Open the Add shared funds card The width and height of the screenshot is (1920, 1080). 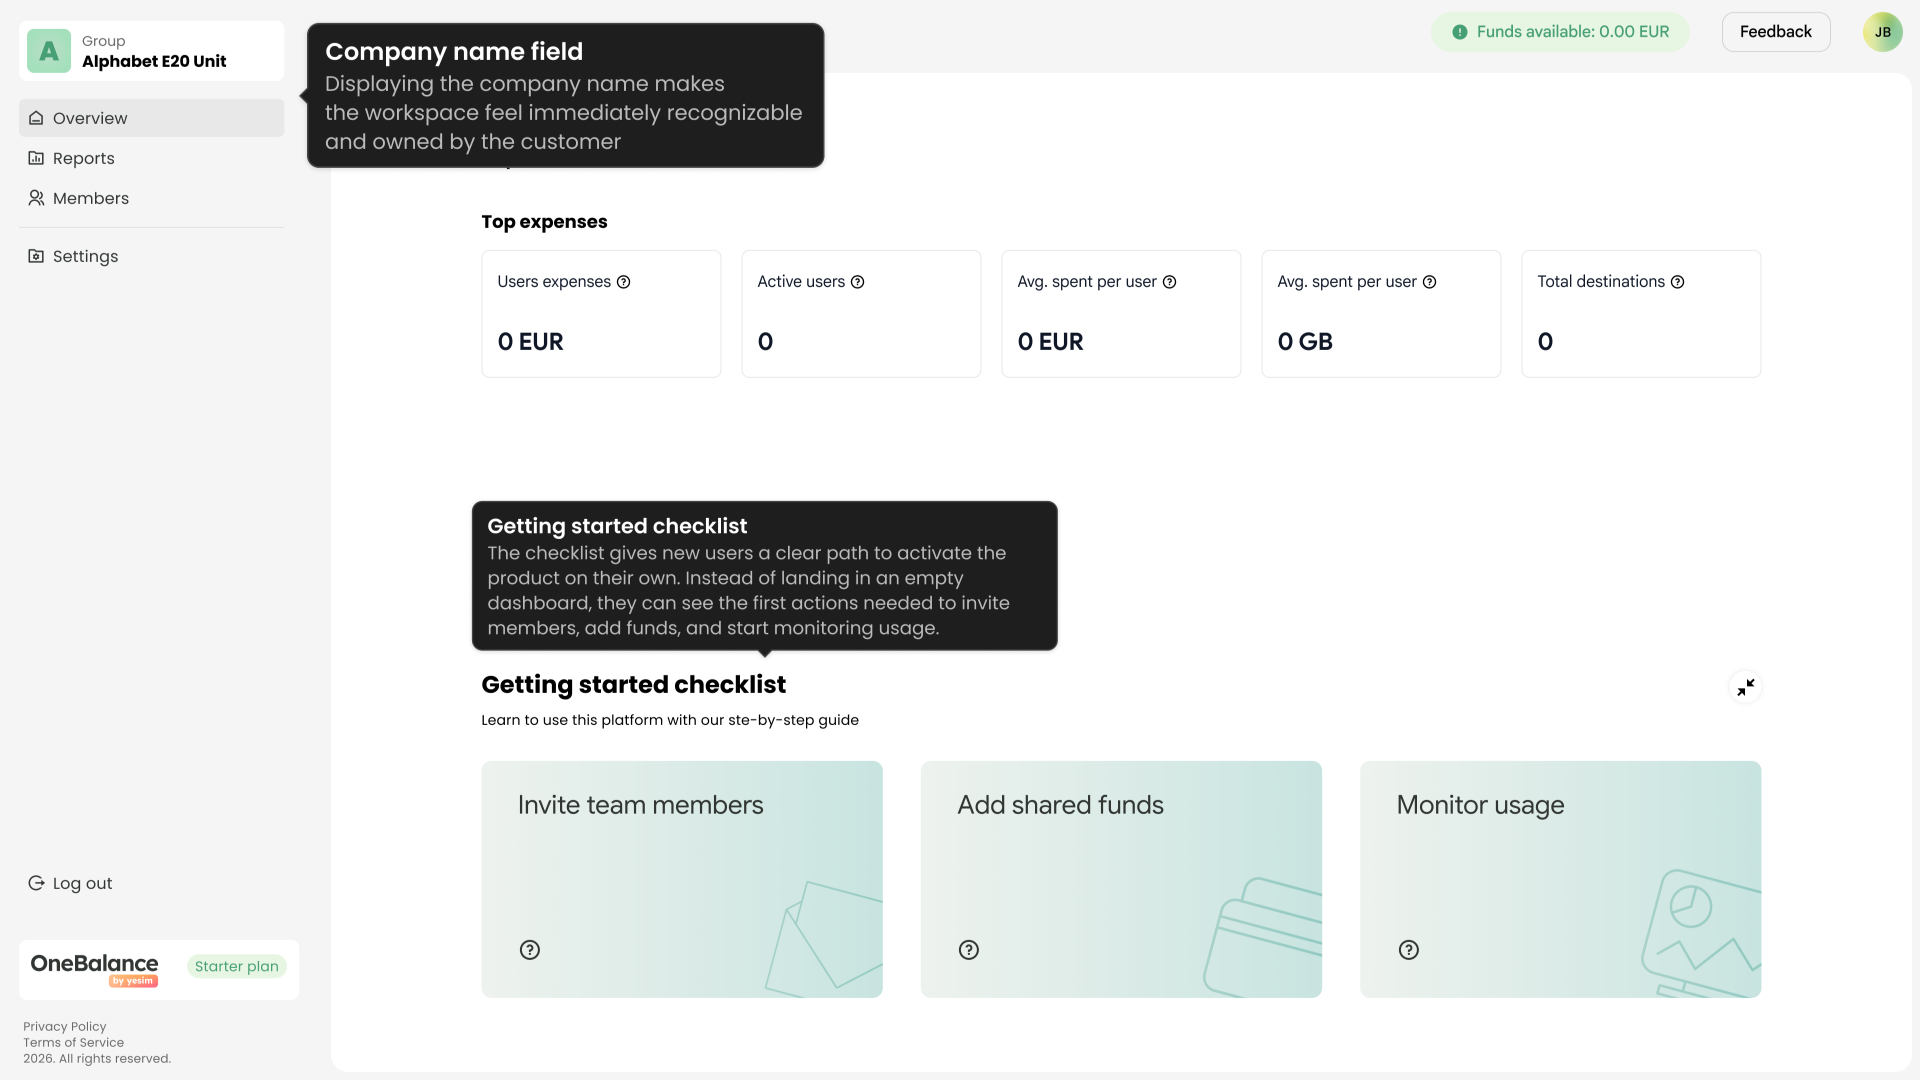click(x=1121, y=879)
